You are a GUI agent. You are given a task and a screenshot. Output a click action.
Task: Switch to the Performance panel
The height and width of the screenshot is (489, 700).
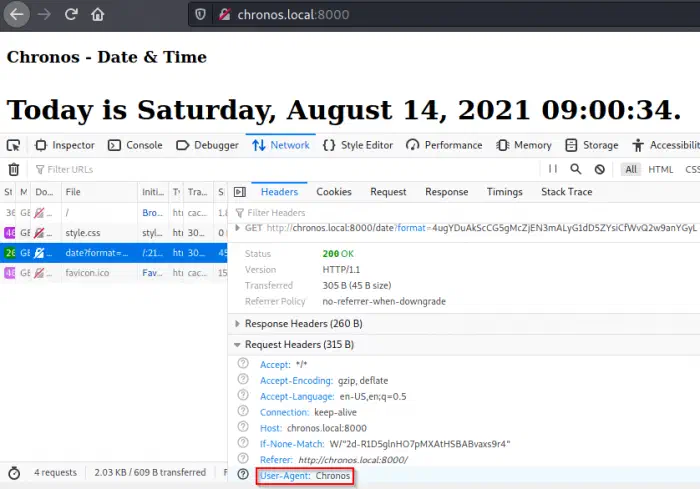coord(444,145)
